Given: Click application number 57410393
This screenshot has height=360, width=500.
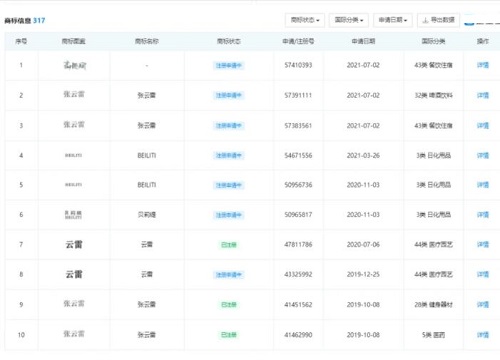Looking at the screenshot, I should [298, 65].
